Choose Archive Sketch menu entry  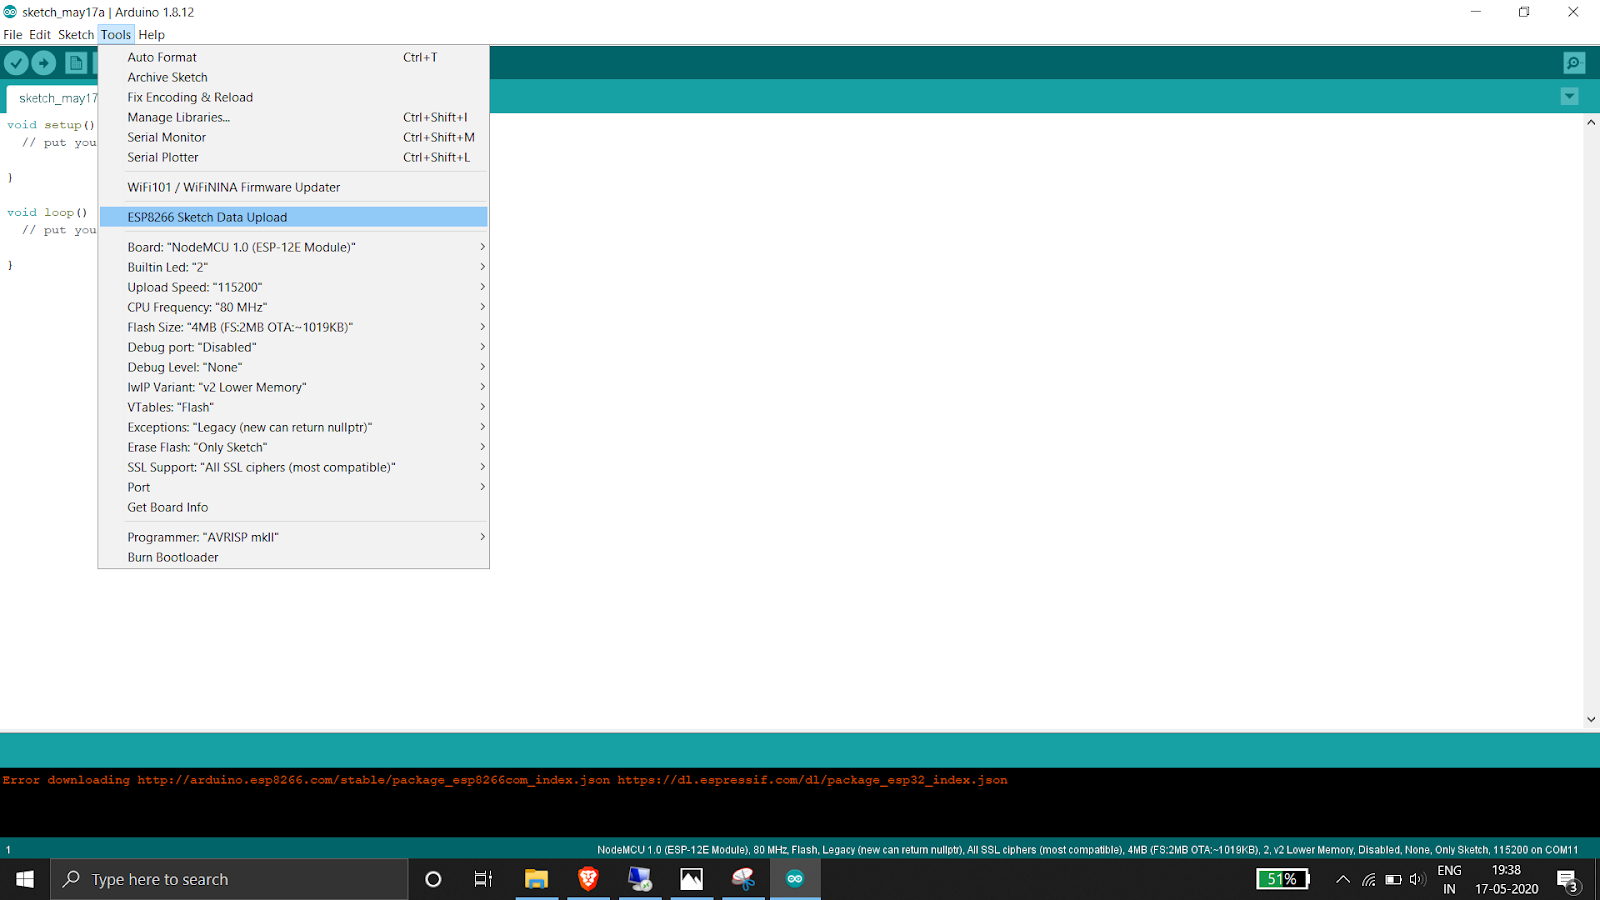[x=293, y=77]
